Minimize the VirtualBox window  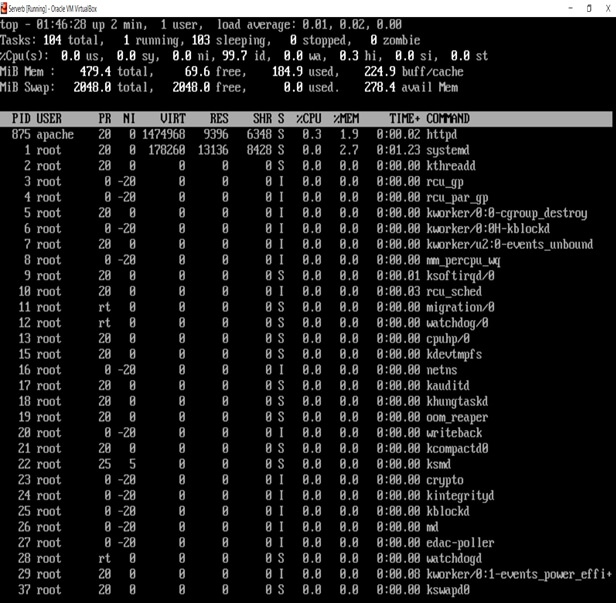[x=570, y=8]
